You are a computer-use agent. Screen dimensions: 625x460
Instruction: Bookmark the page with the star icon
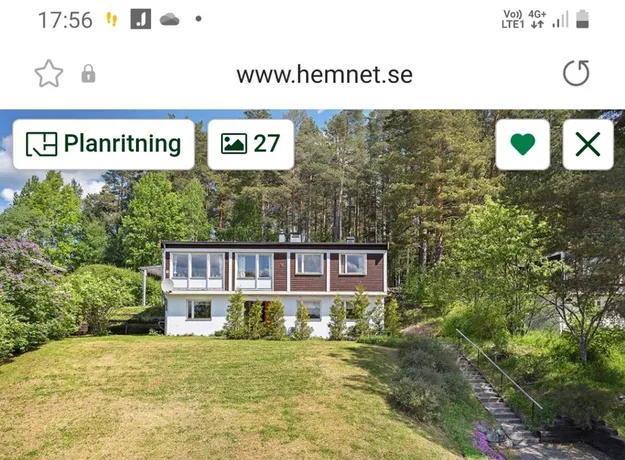point(49,74)
